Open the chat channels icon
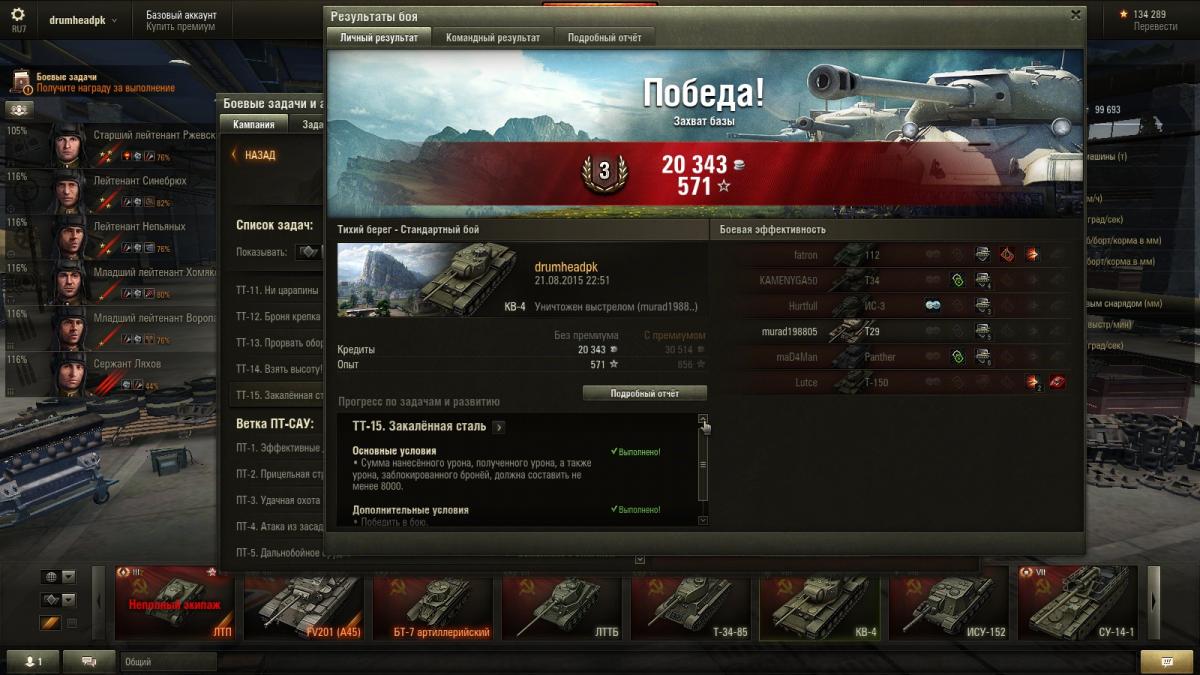The height and width of the screenshot is (675, 1200). click(89, 661)
